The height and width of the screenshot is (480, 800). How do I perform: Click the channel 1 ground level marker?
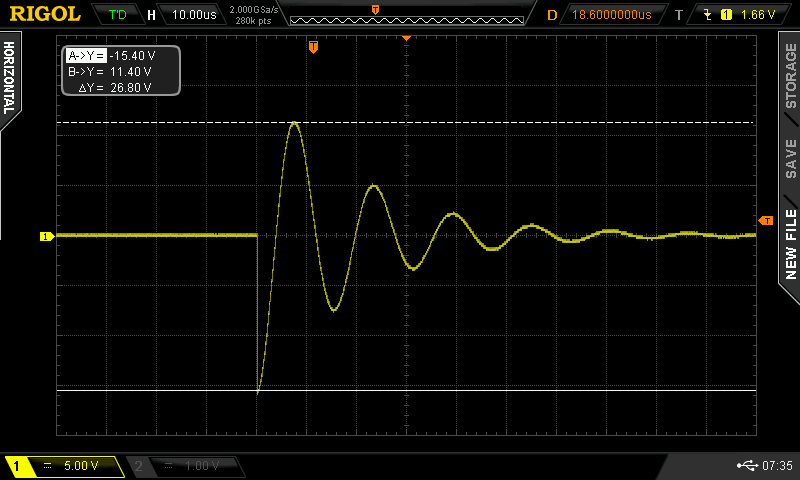coord(47,236)
